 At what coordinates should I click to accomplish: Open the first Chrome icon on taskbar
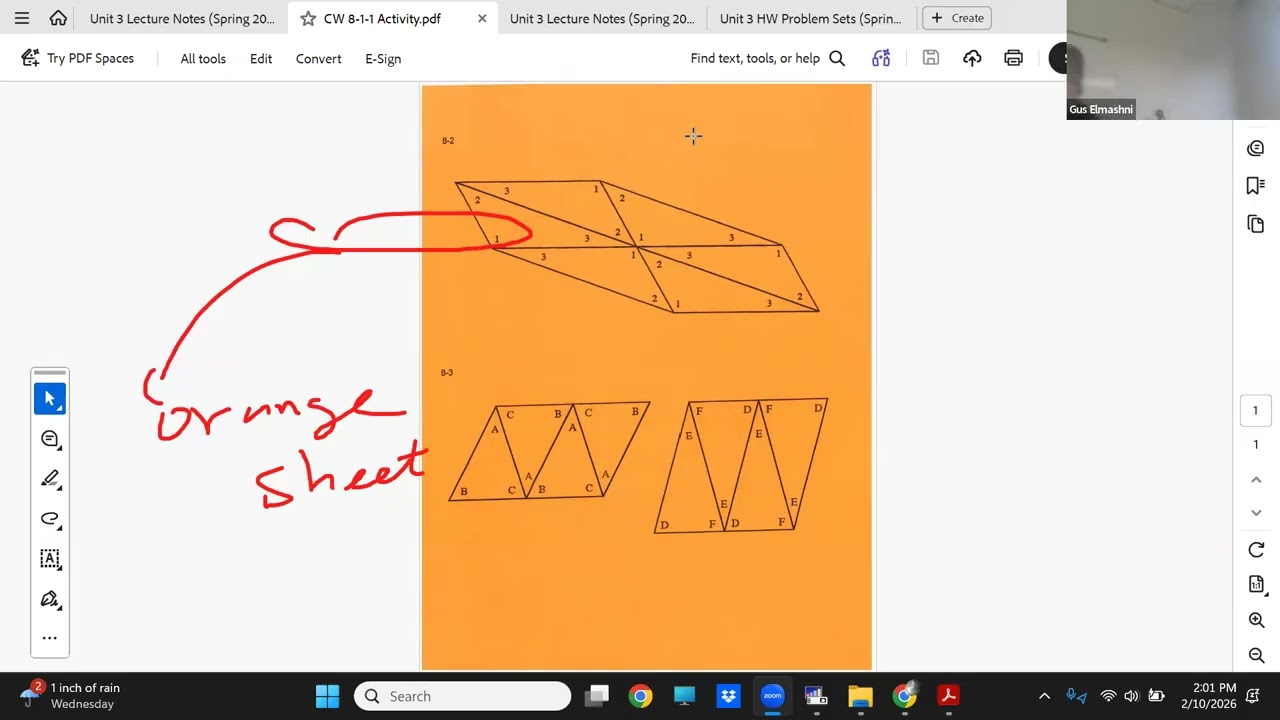641,696
